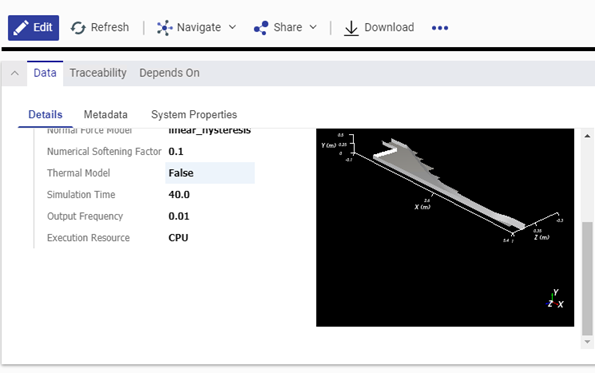Click the Simulation Time value 40.0
The image size is (595, 373).
pos(179,195)
